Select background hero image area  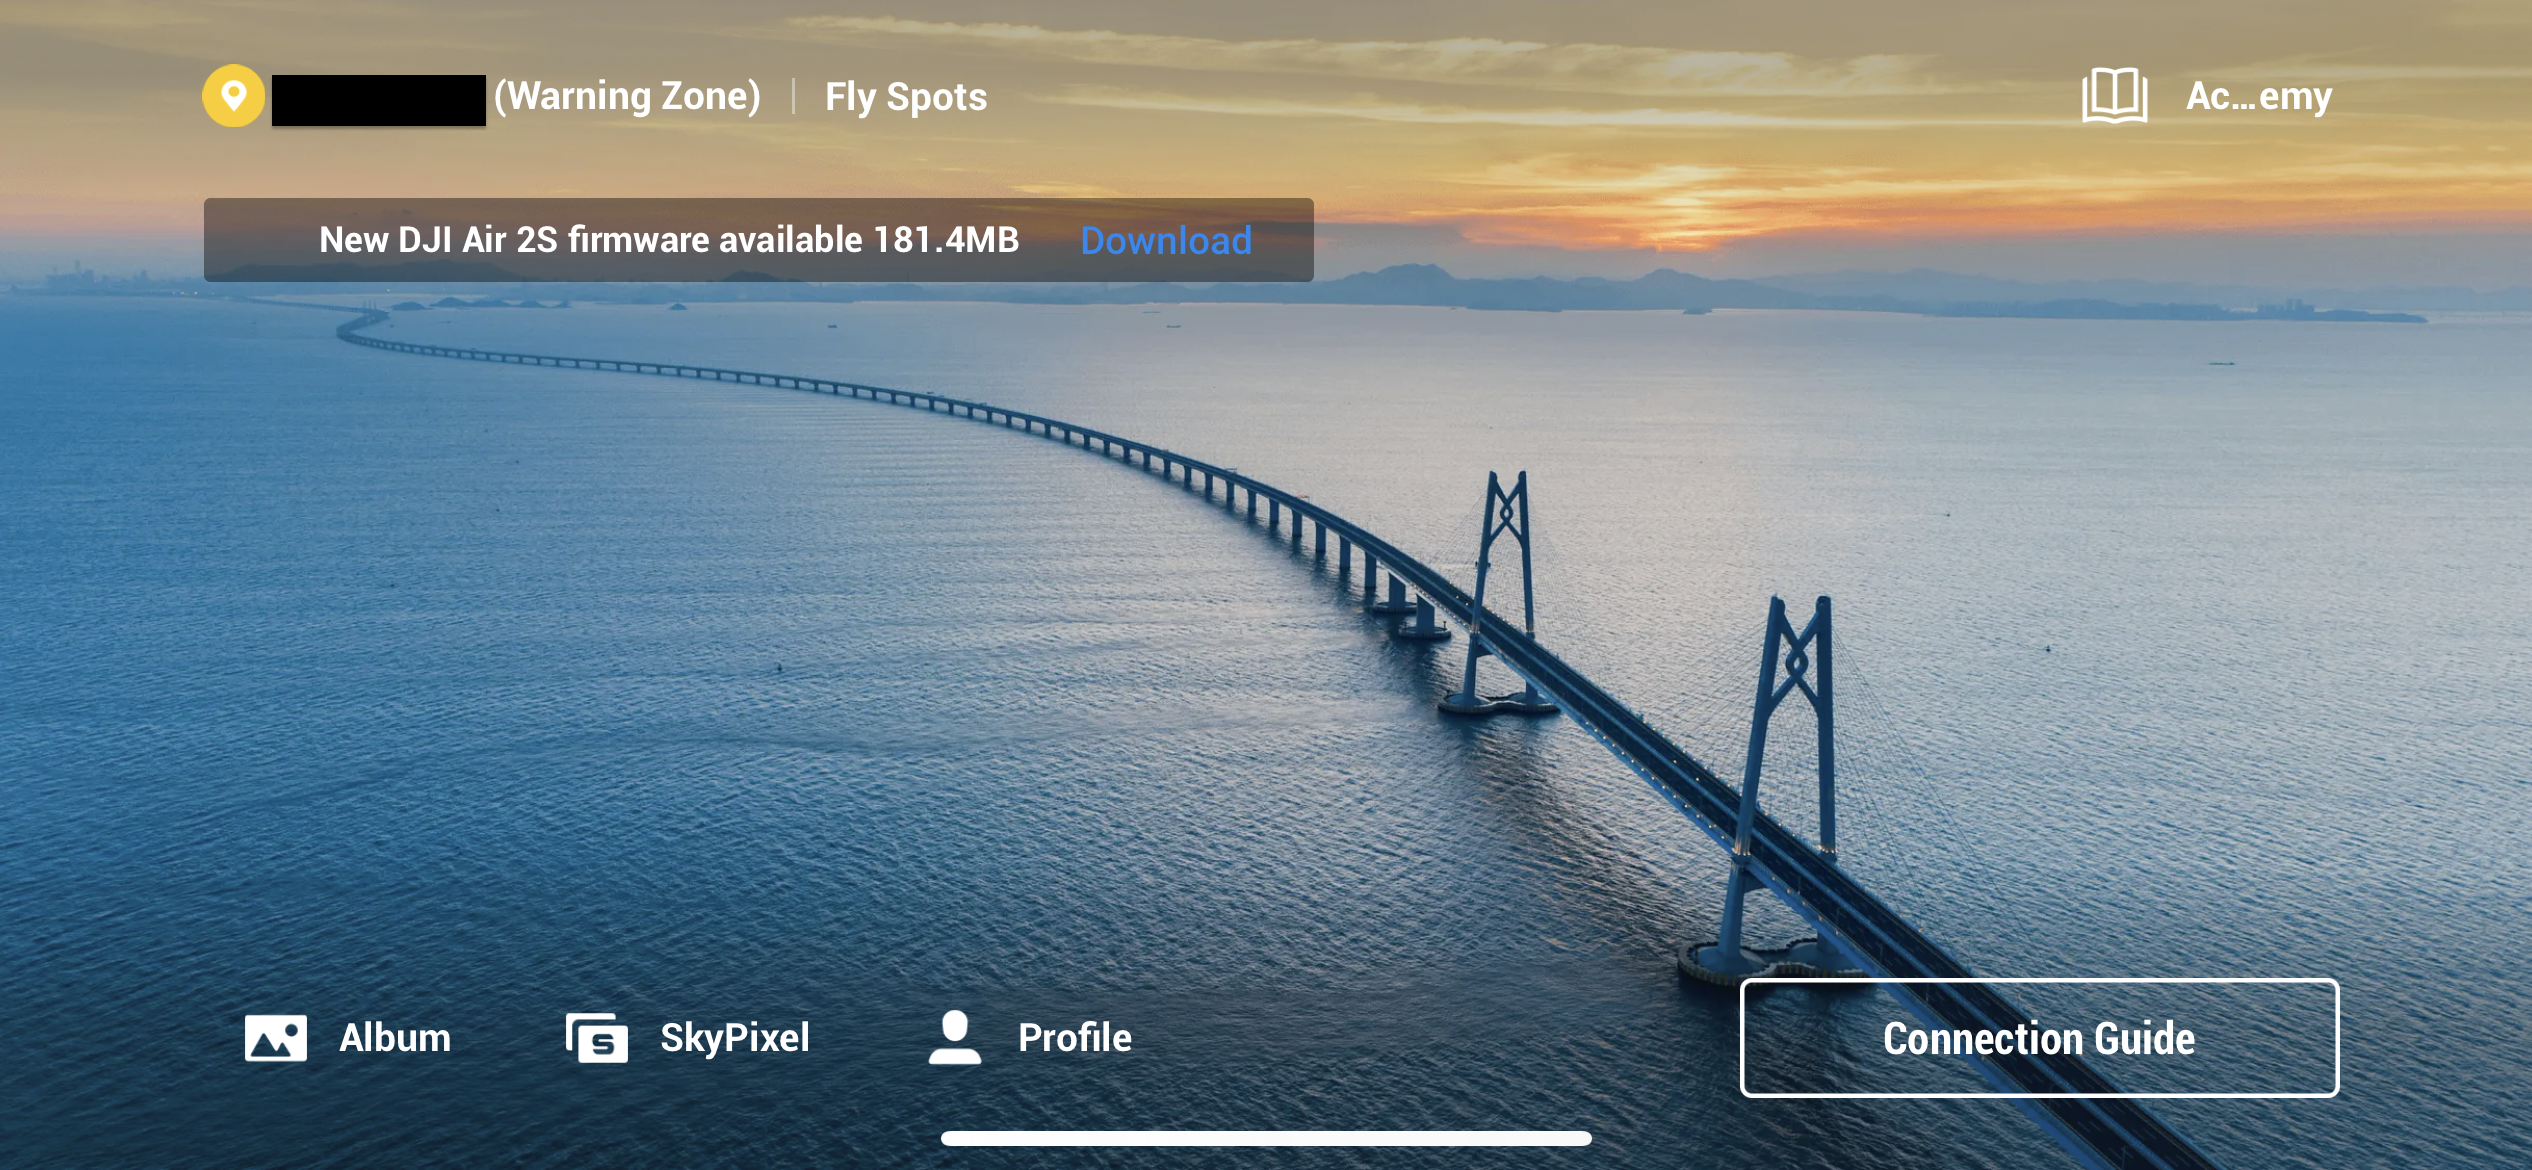1266,584
